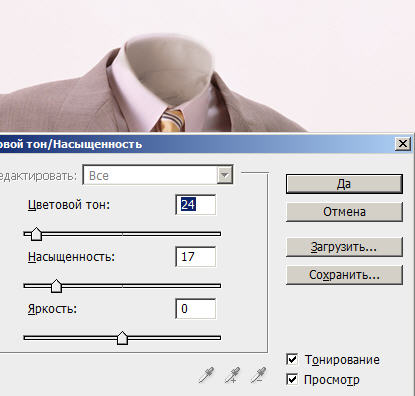Click the Яркость label

pos(52,309)
